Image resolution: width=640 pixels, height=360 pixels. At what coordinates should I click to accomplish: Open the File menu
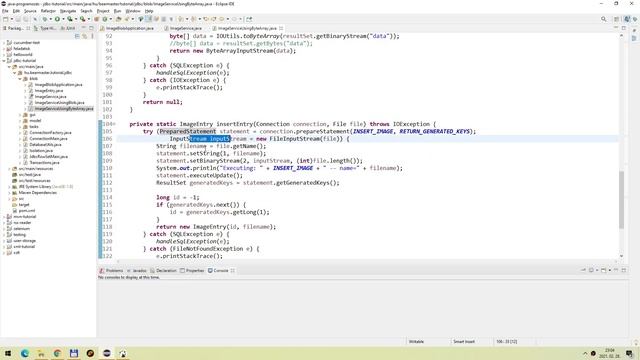point(5,11)
